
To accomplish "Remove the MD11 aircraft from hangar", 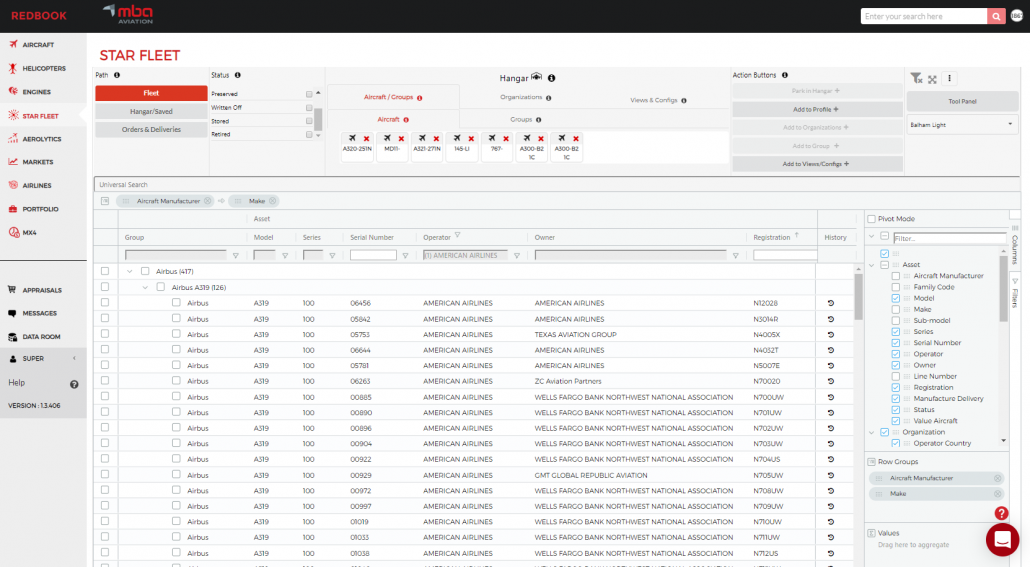I will [x=401, y=139].
